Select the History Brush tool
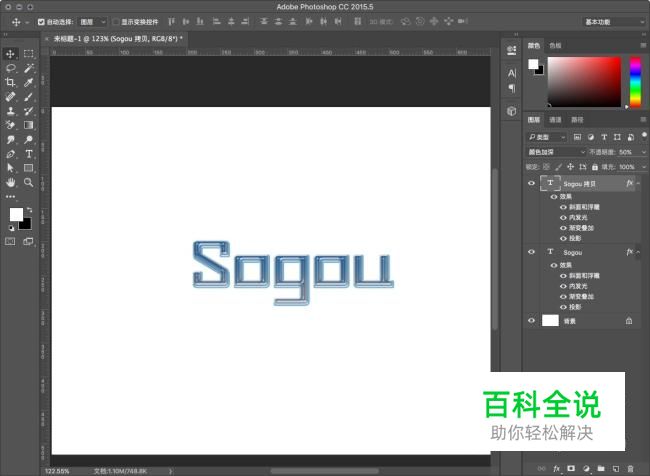The width and height of the screenshot is (650, 476). point(28,111)
